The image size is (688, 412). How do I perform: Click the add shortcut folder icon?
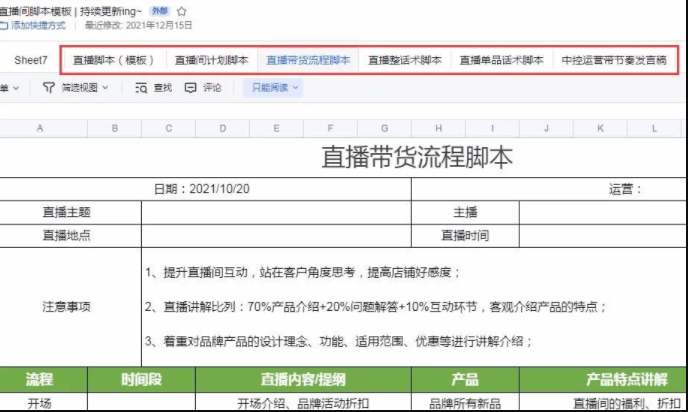click(4, 25)
